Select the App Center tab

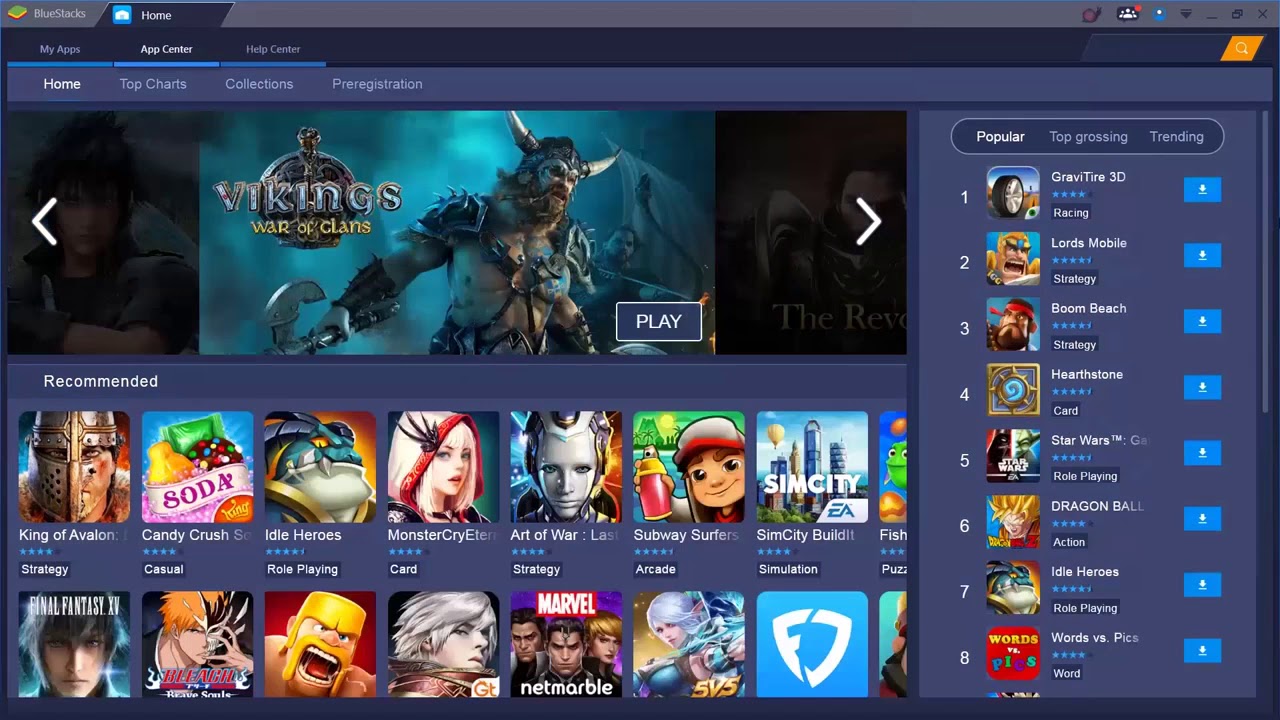(x=166, y=49)
